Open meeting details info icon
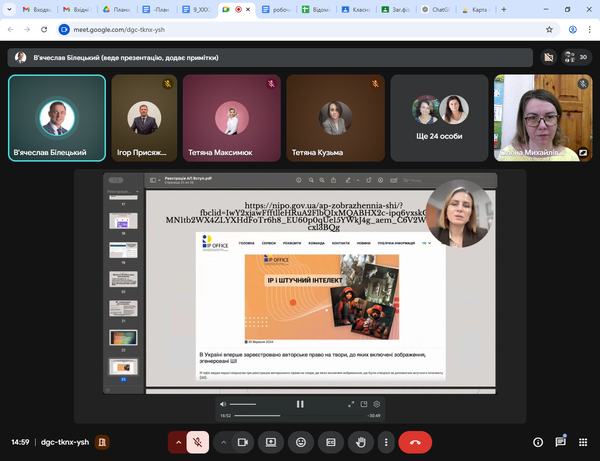600x461 pixels. tap(538, 441)
